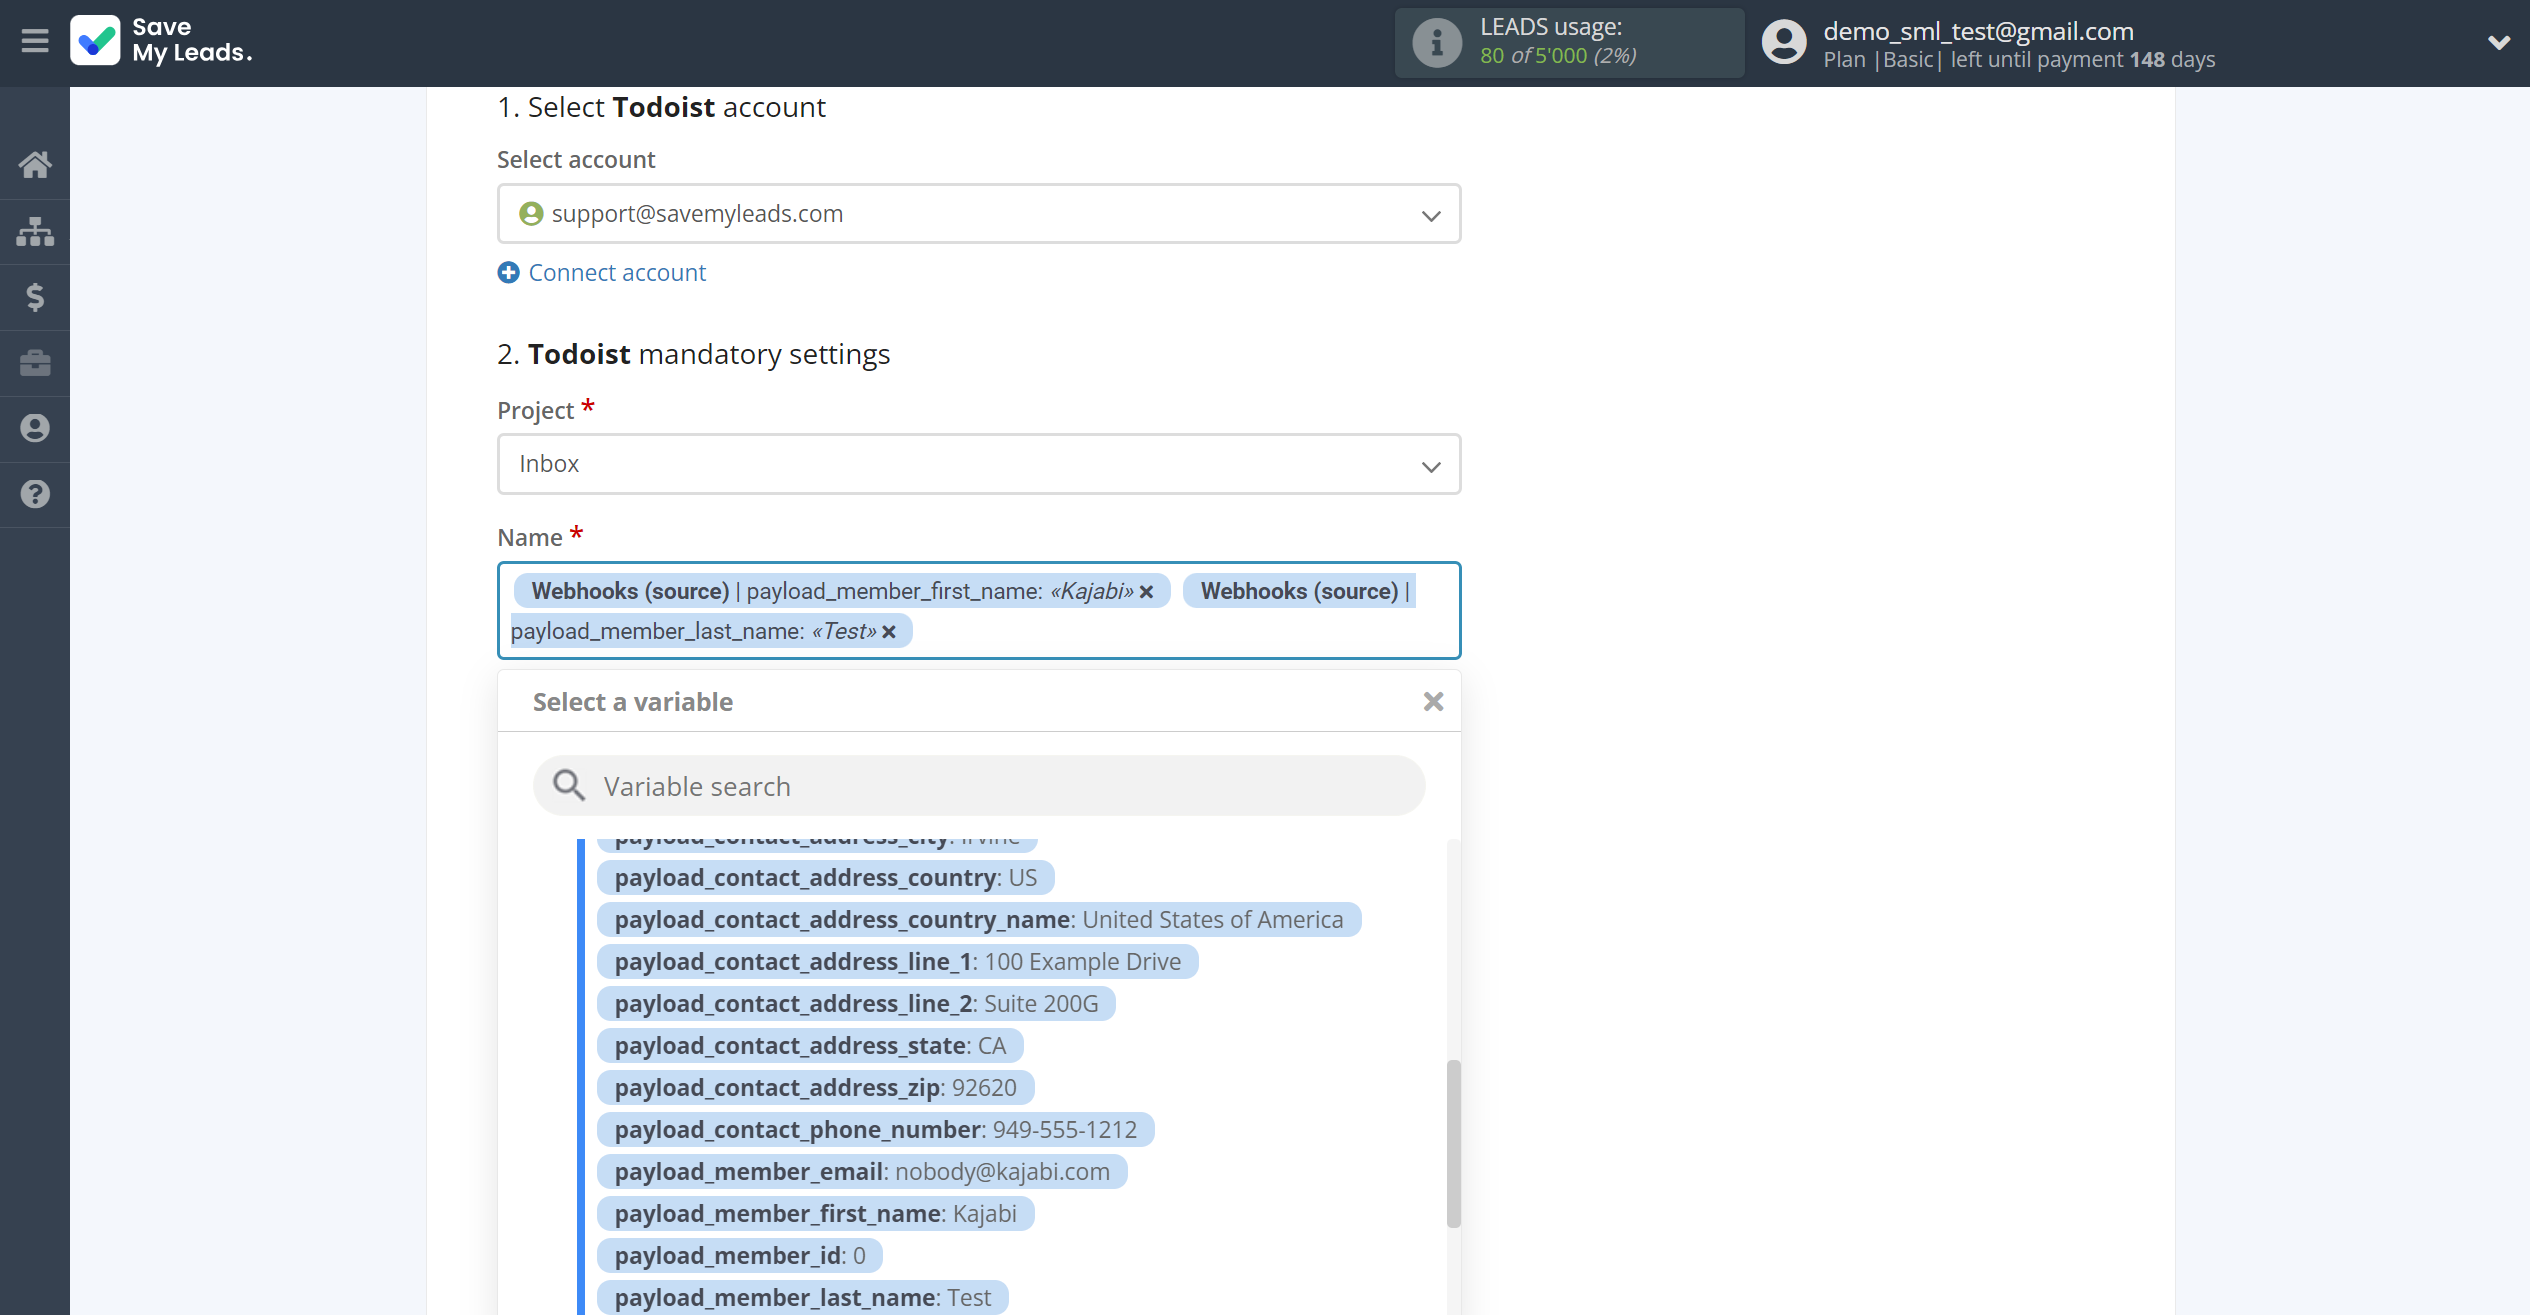Open the hamburger menu
Viewport: 2530px width, 1315px height.
click(x=35, y=41)
